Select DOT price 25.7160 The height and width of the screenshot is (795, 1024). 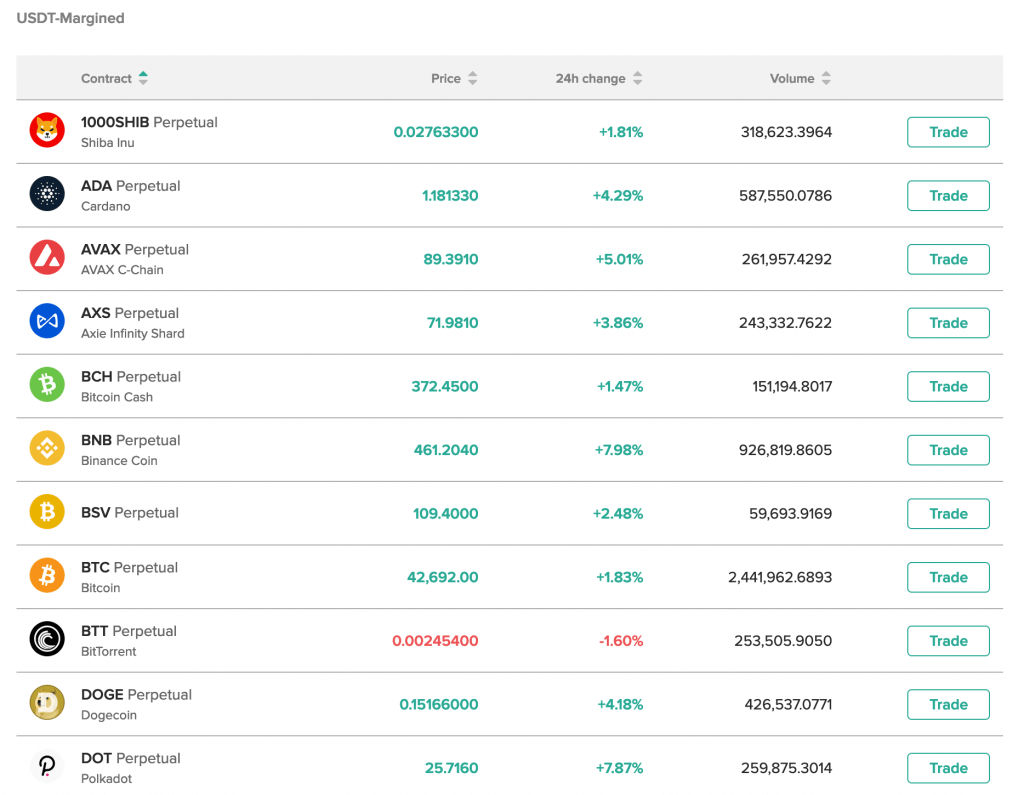[451, 768]
